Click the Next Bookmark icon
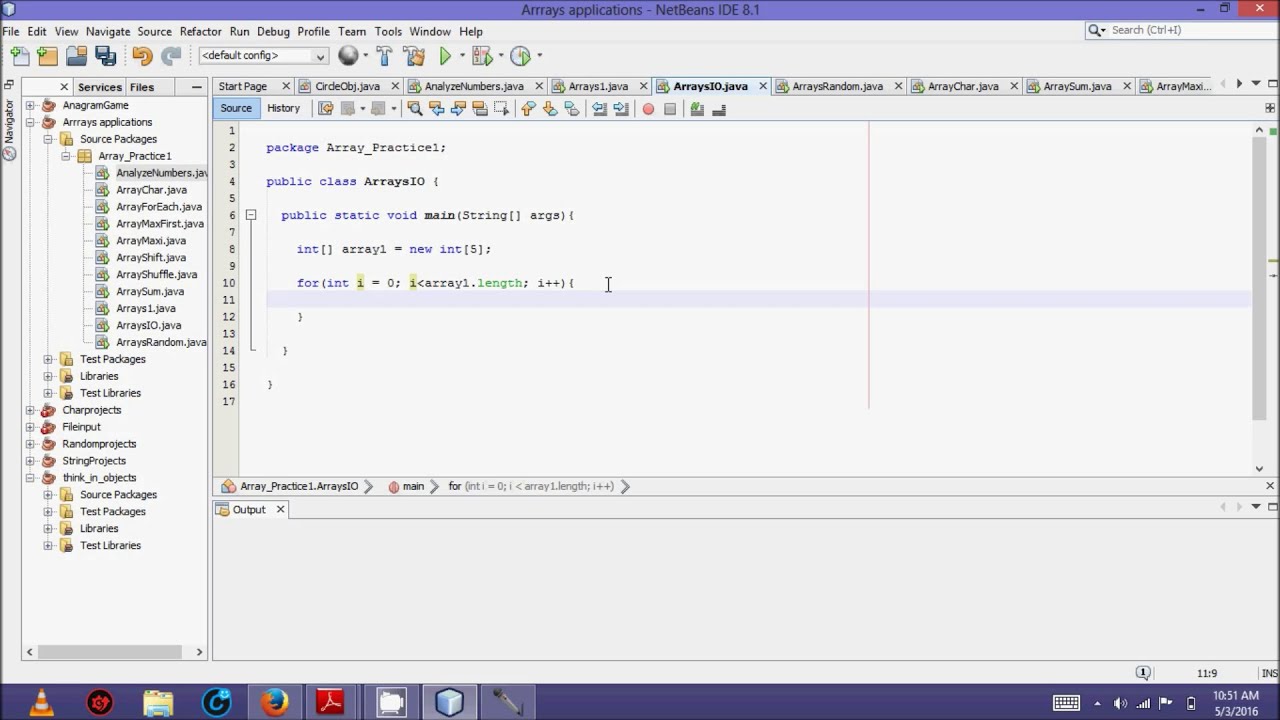Screen dimensions: 1280x720 pyautogui.click(x=549, y=108)
